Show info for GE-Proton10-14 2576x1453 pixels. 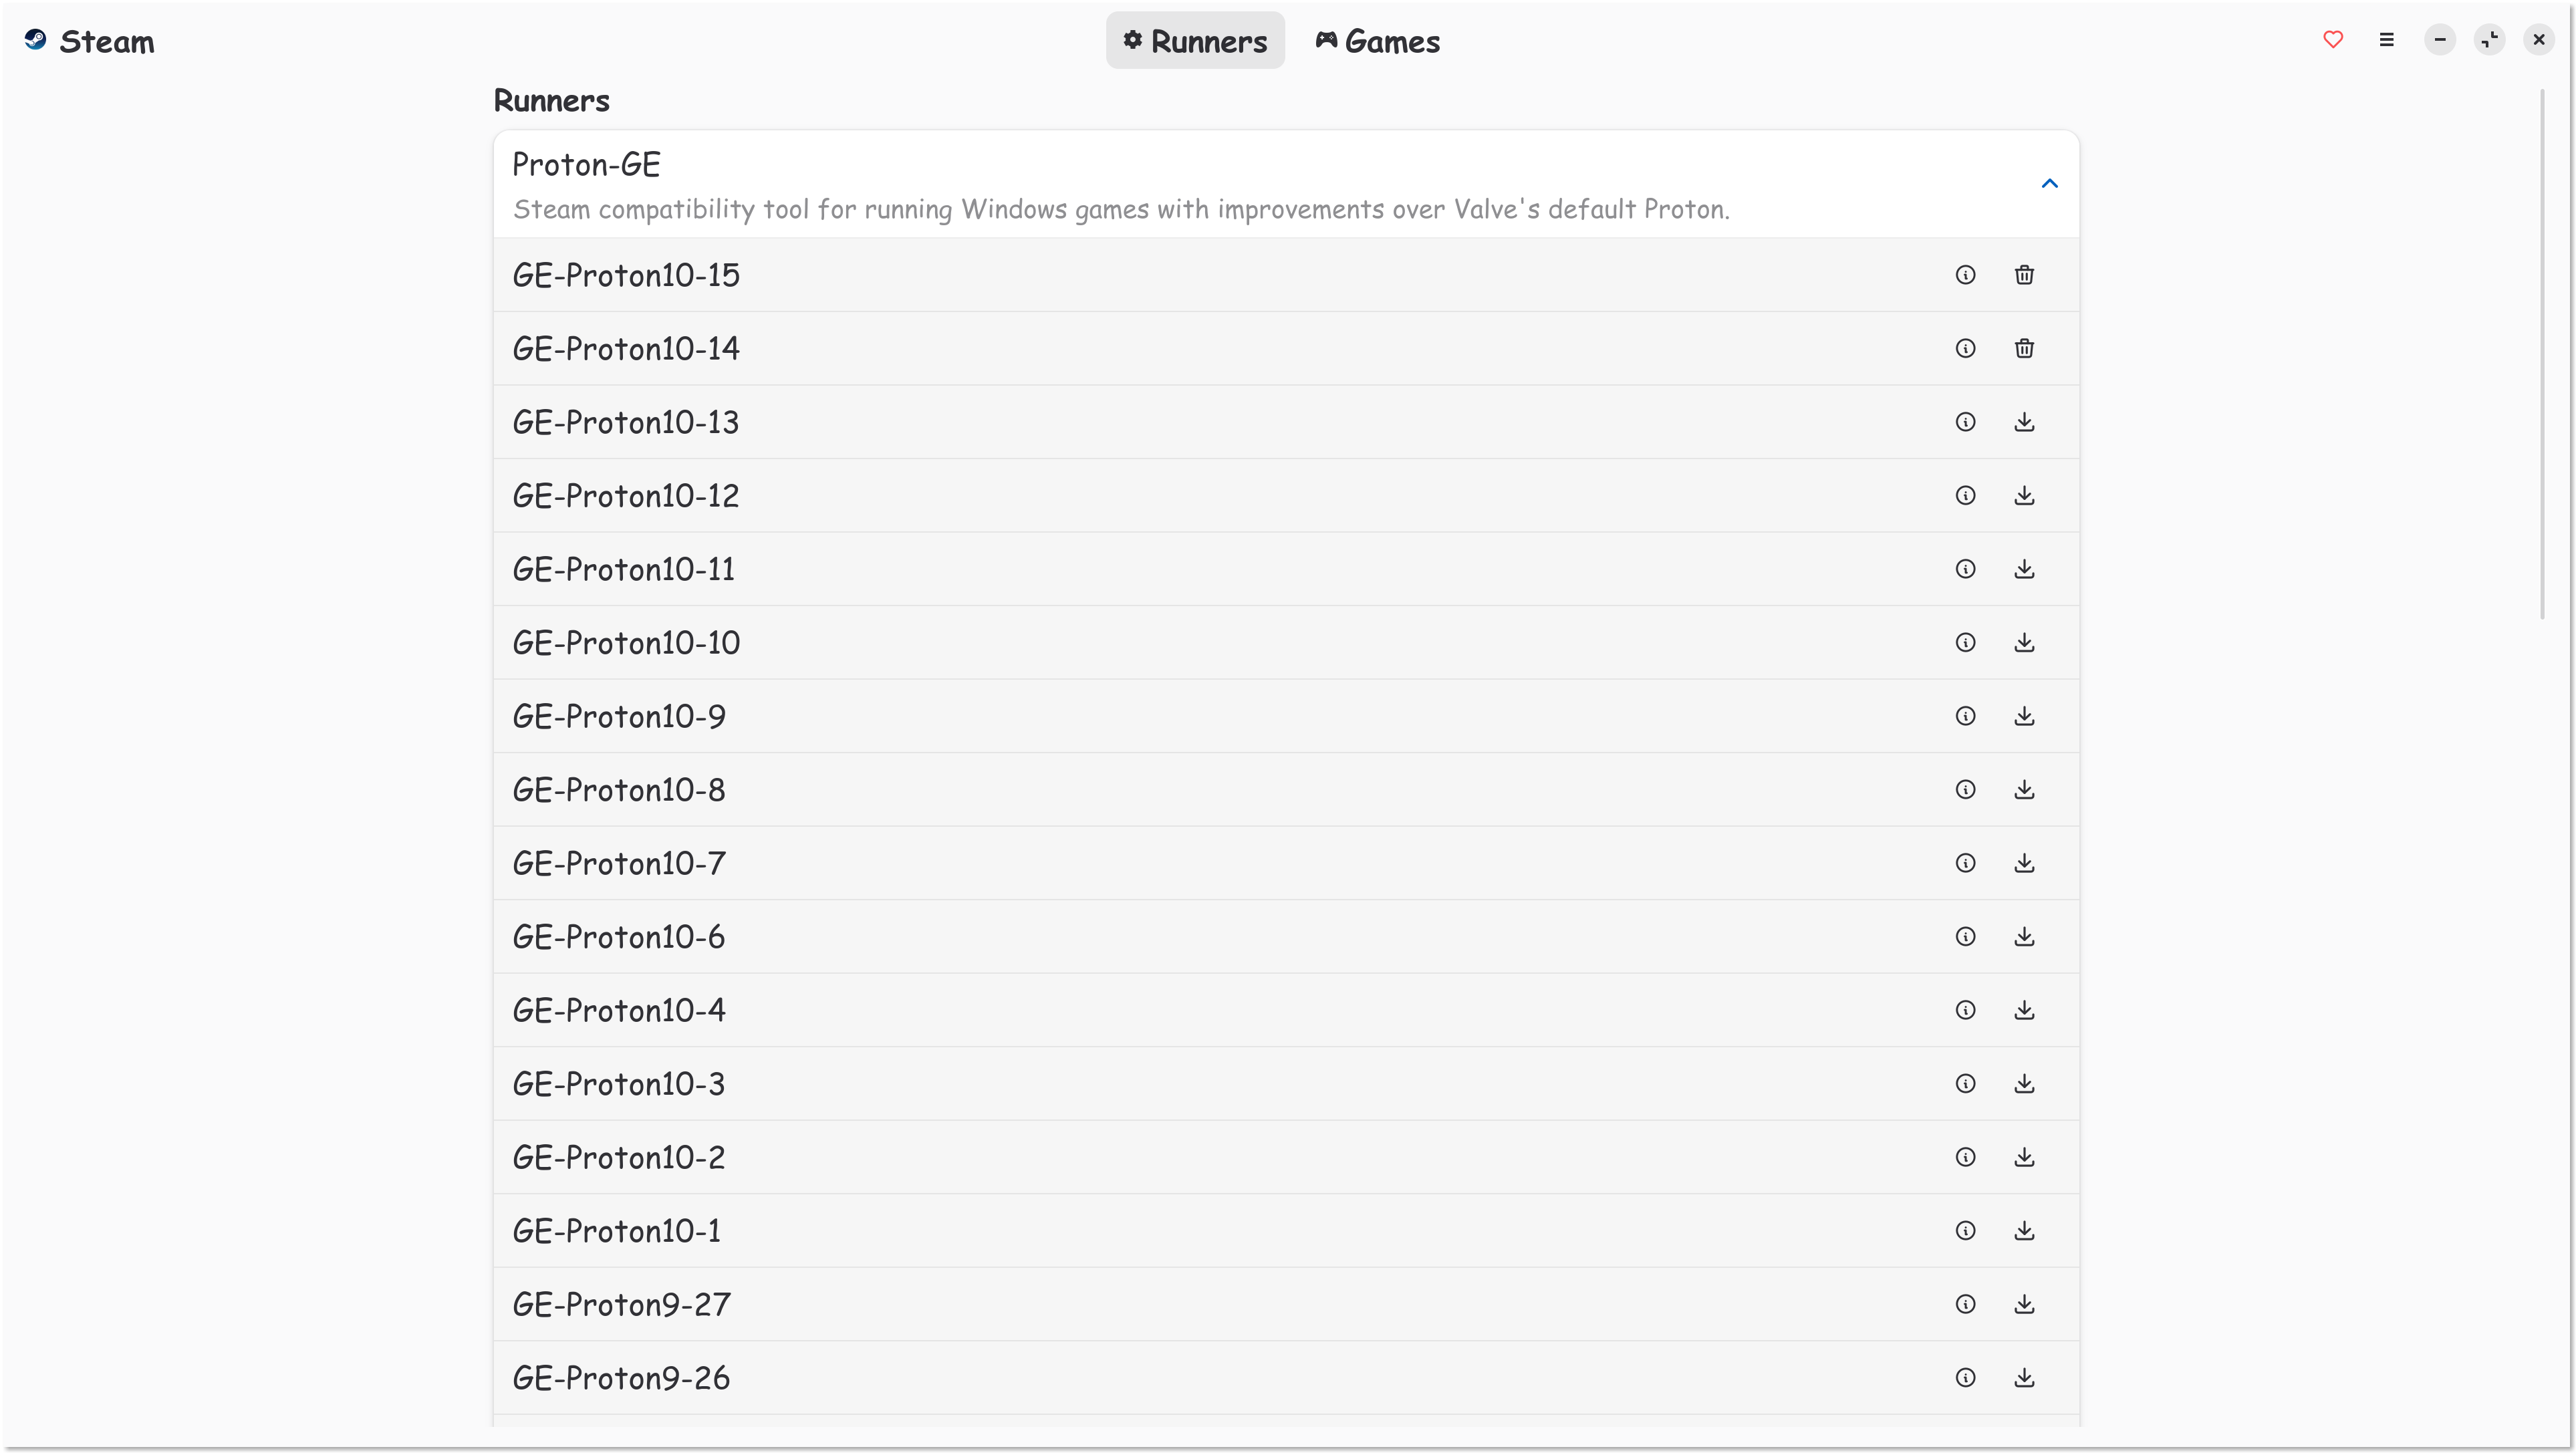(1965, 348)
